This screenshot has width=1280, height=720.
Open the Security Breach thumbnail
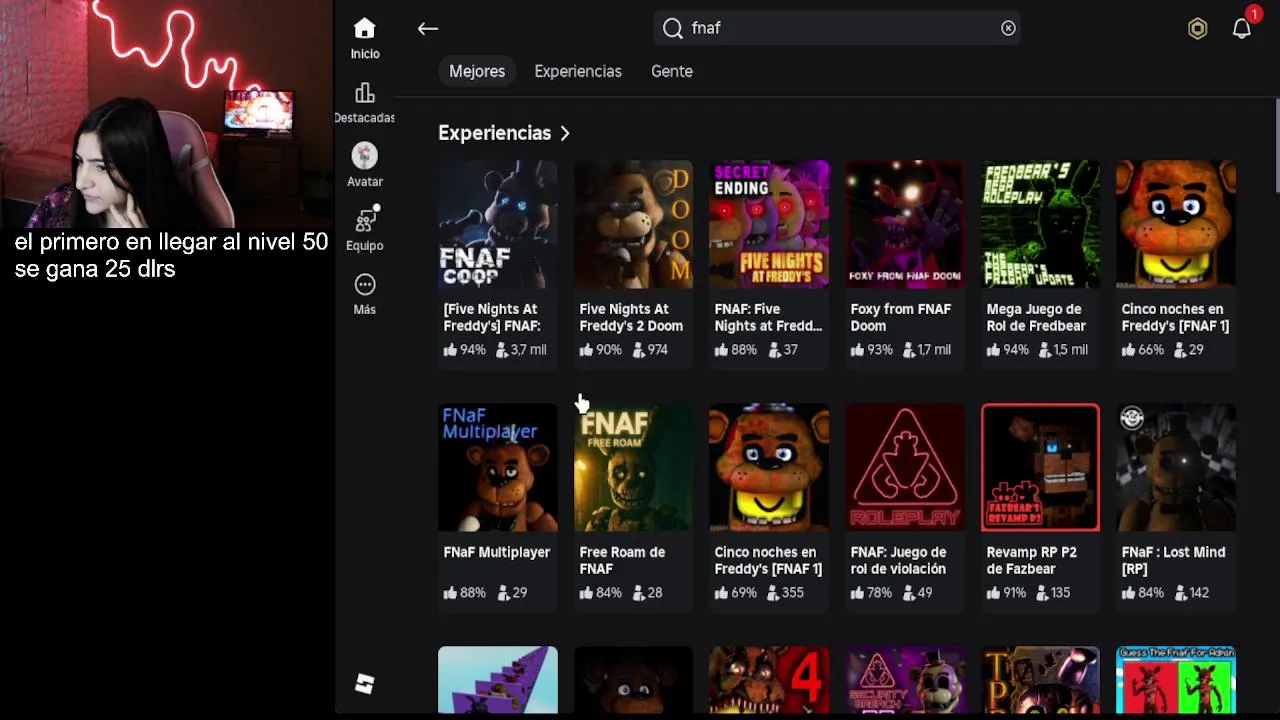(x=905, y=680)
